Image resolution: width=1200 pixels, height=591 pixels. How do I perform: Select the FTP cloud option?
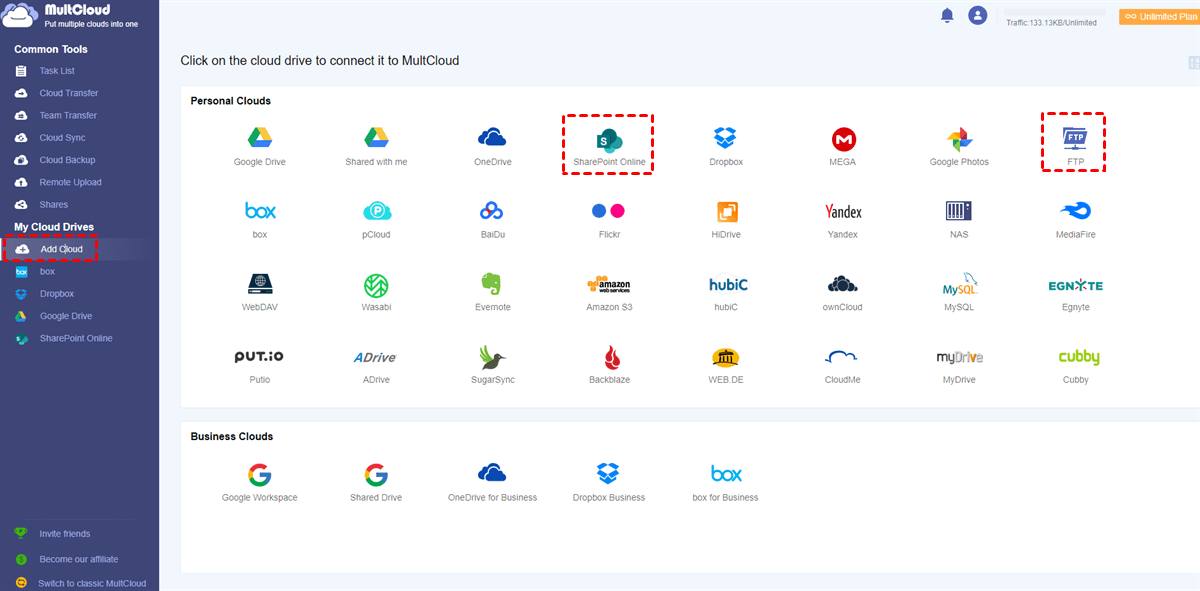1075,146
